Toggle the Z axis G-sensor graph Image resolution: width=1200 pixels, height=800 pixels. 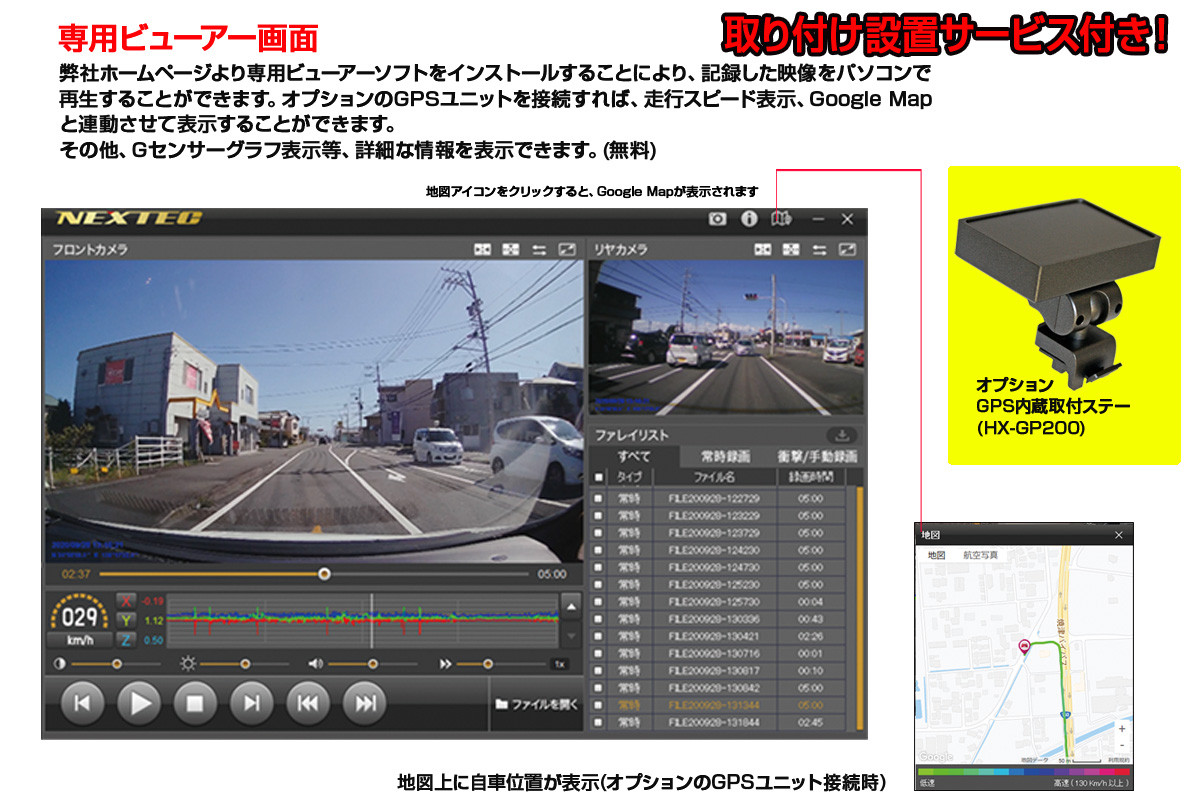click(x=126, y=639)
